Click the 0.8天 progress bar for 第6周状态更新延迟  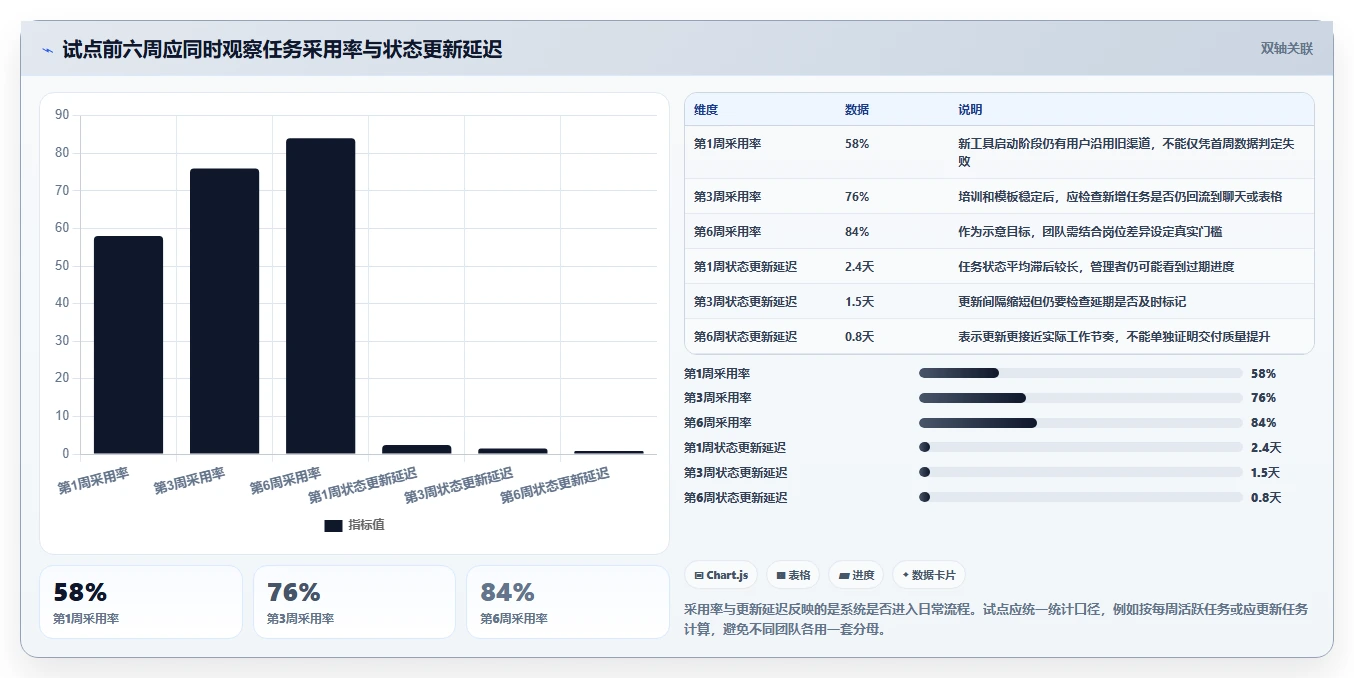tap(1080, 497)
